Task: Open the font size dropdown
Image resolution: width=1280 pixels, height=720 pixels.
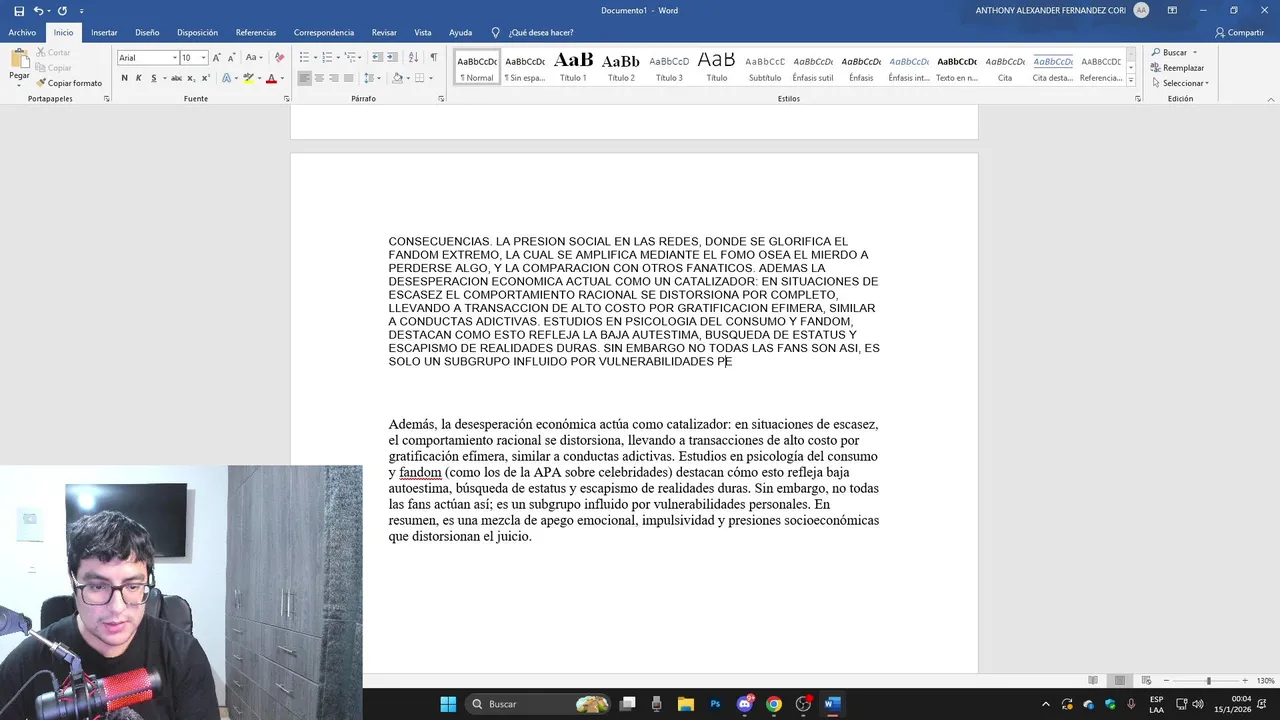Action: 204,58
